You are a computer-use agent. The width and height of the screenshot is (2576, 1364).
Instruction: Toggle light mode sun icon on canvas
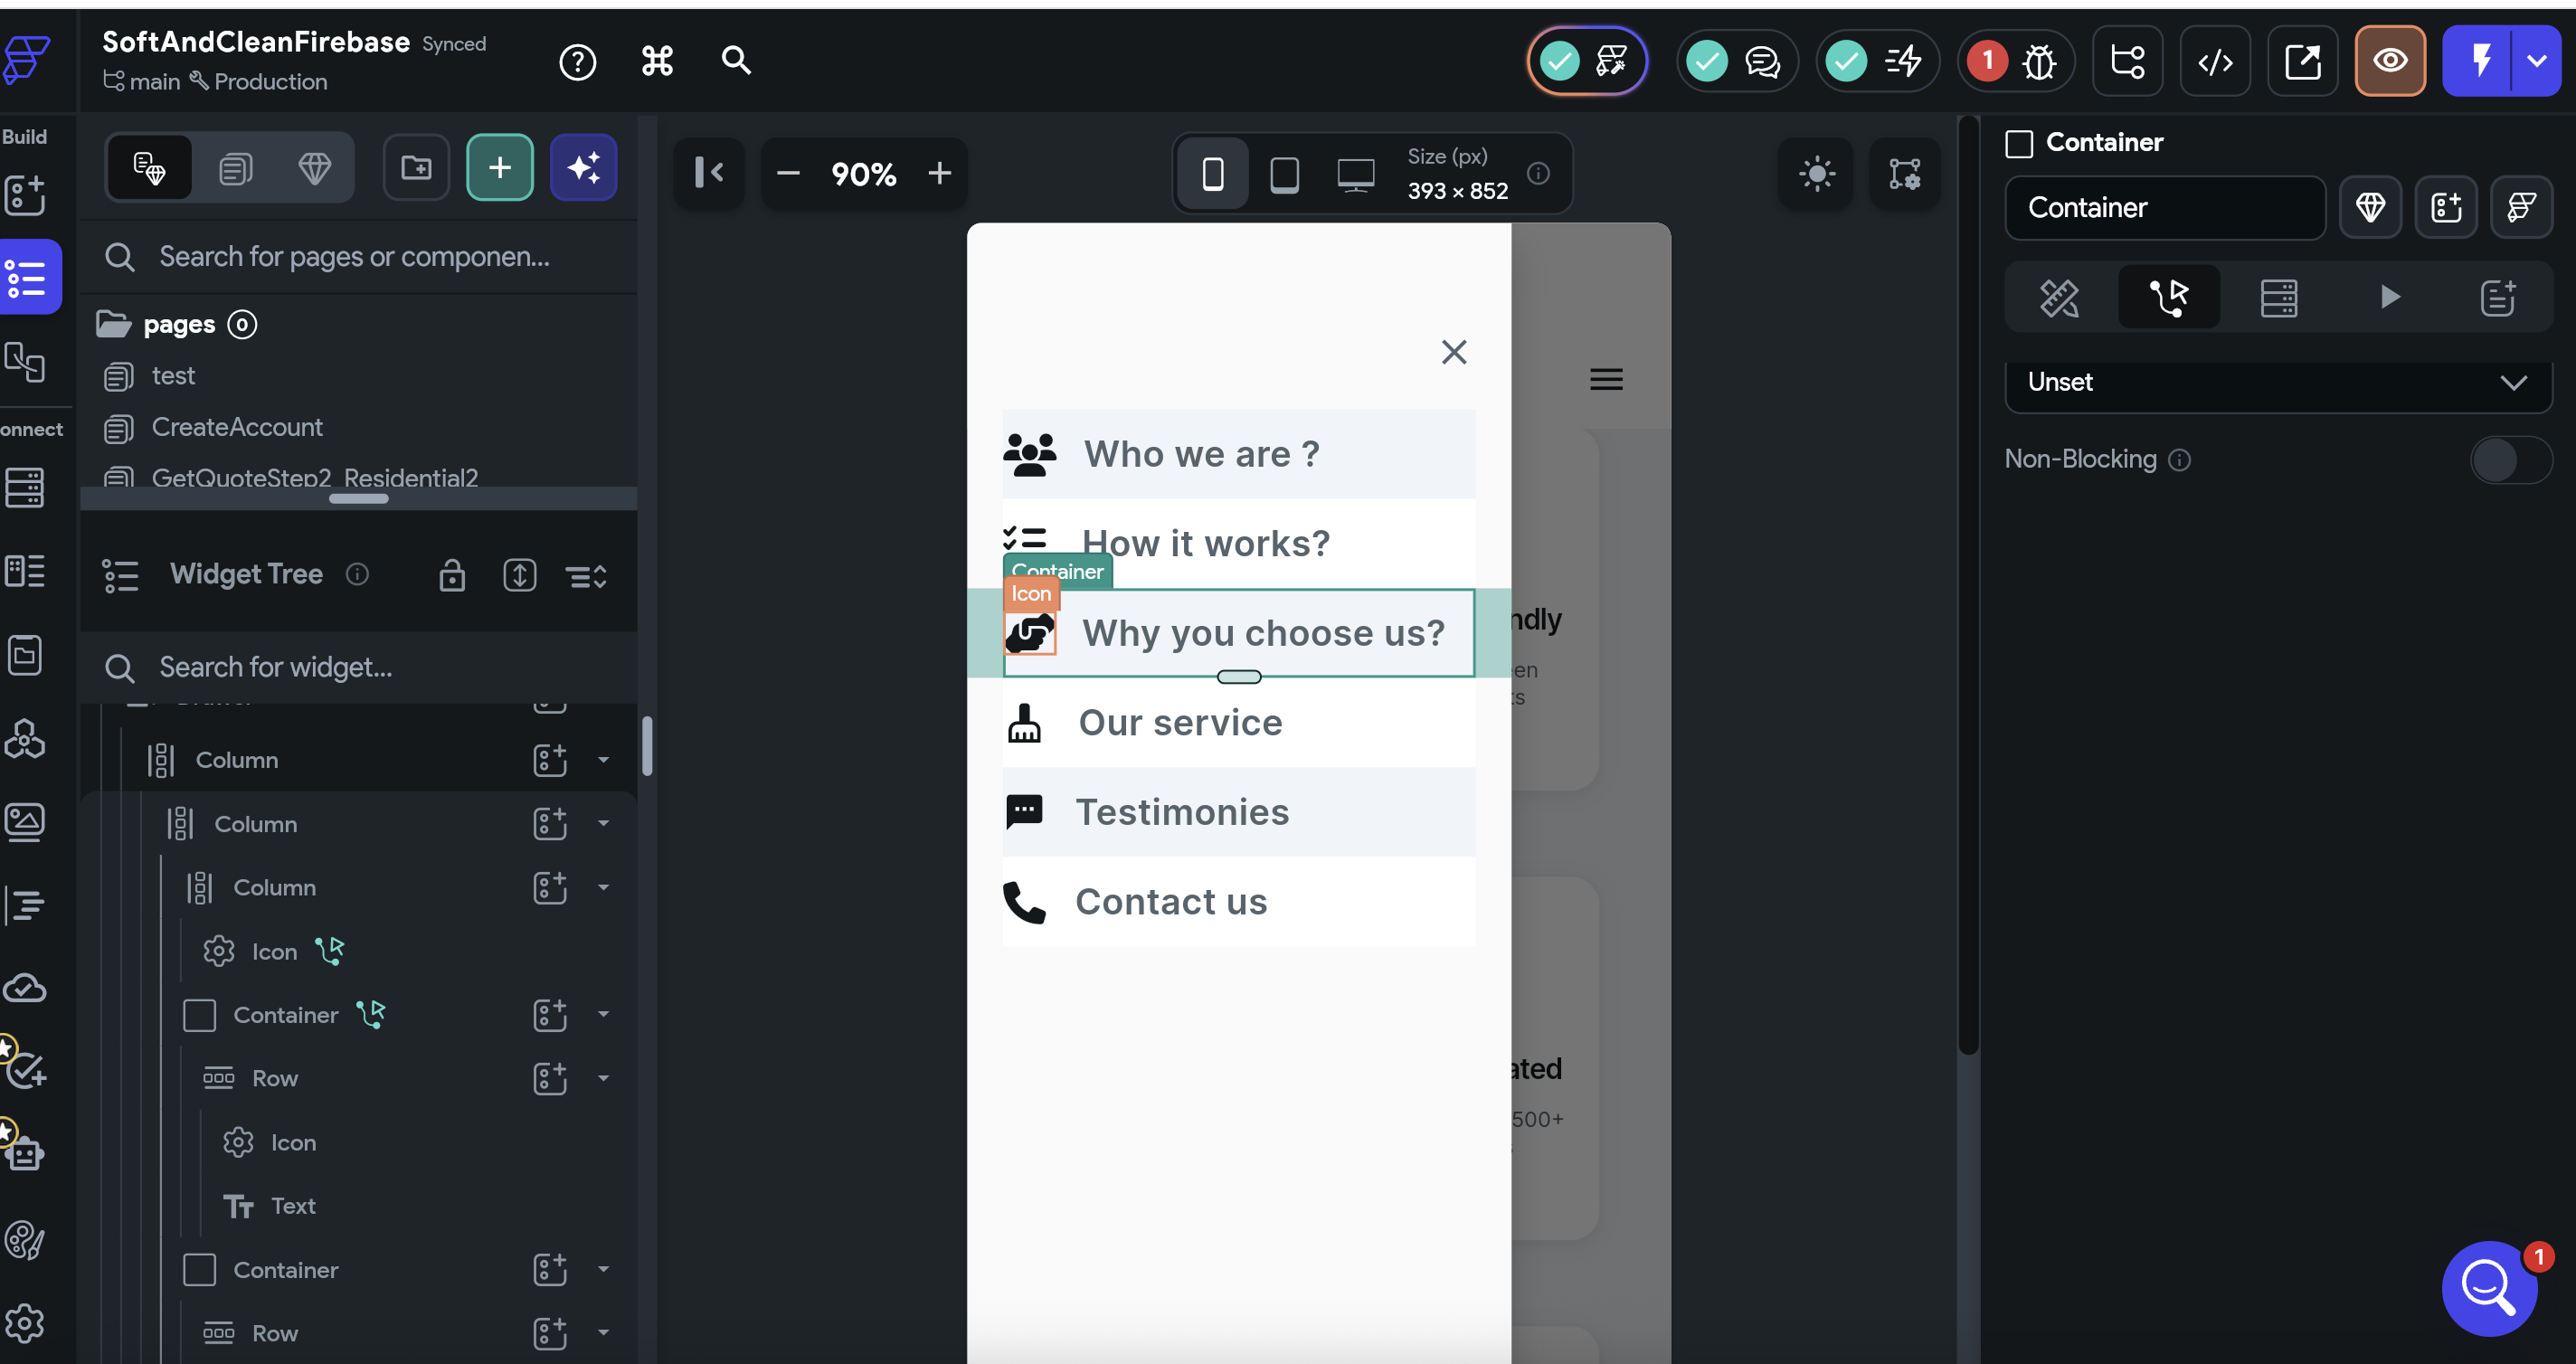tap(1816, 174)
